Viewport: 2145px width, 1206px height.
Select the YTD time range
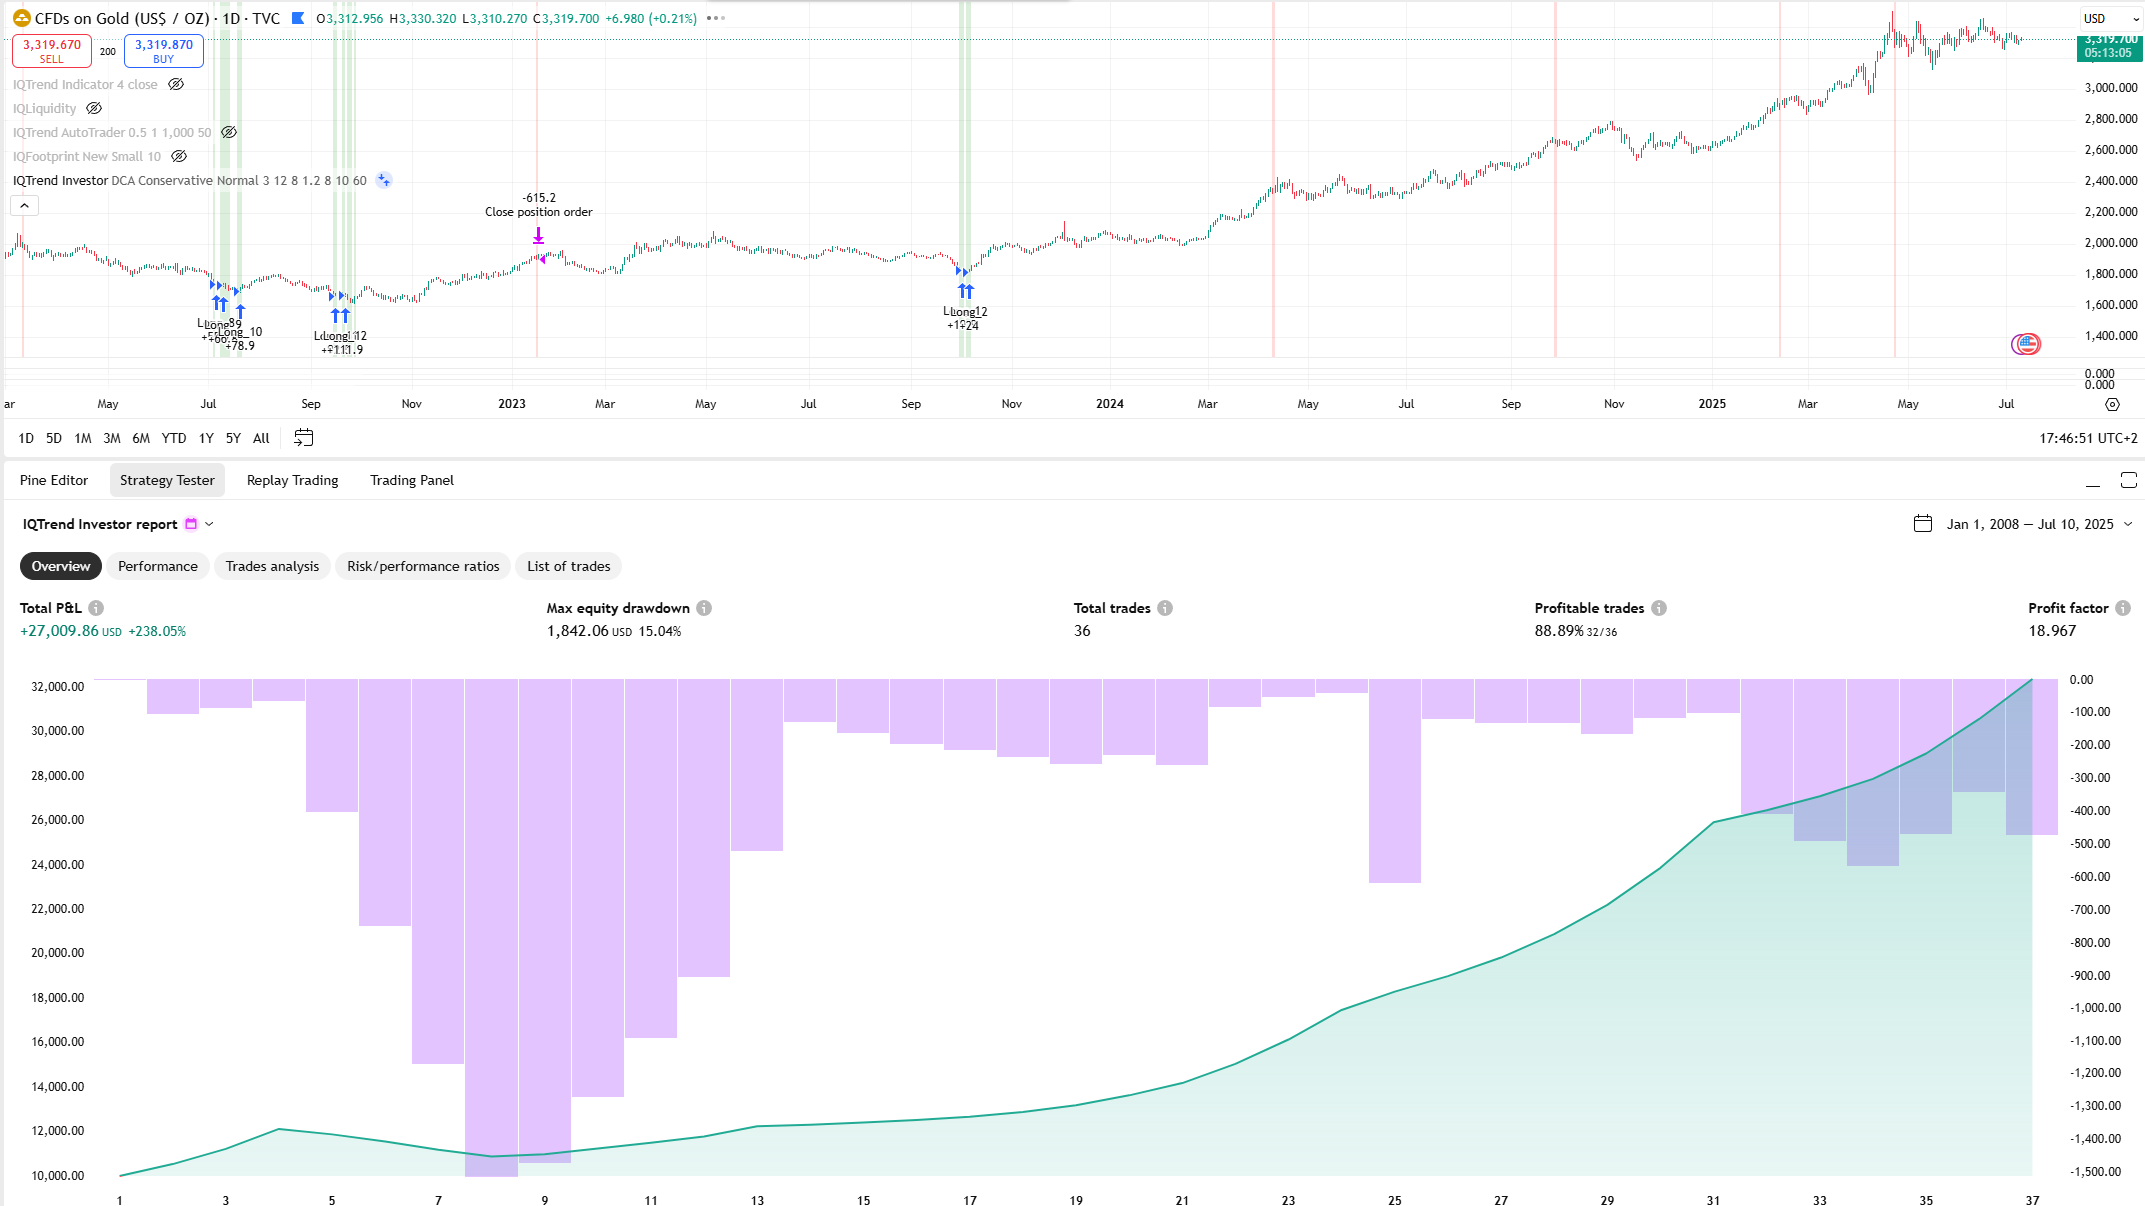pyautogui.click(x=174, y=438)
